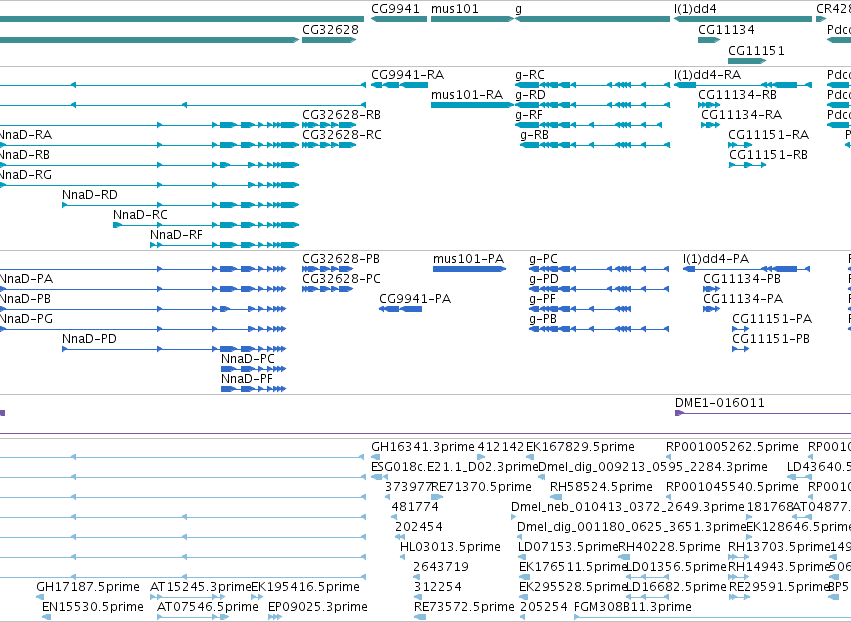The image size is (851, 622).
Task: Click the NnaD-RC transcript label
Action: coord(140,215)
